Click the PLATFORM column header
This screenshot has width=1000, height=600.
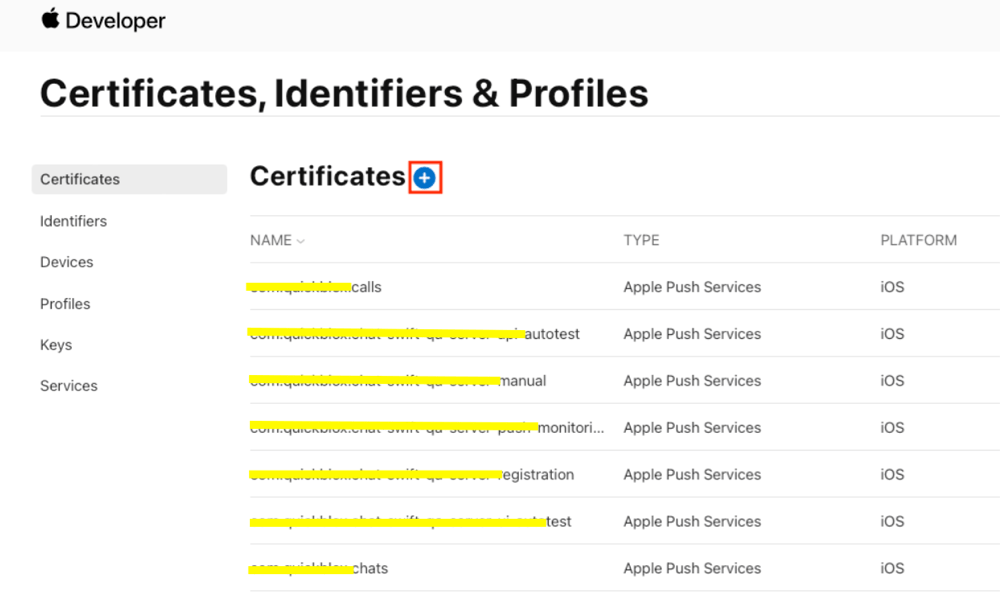click(918, 240)
